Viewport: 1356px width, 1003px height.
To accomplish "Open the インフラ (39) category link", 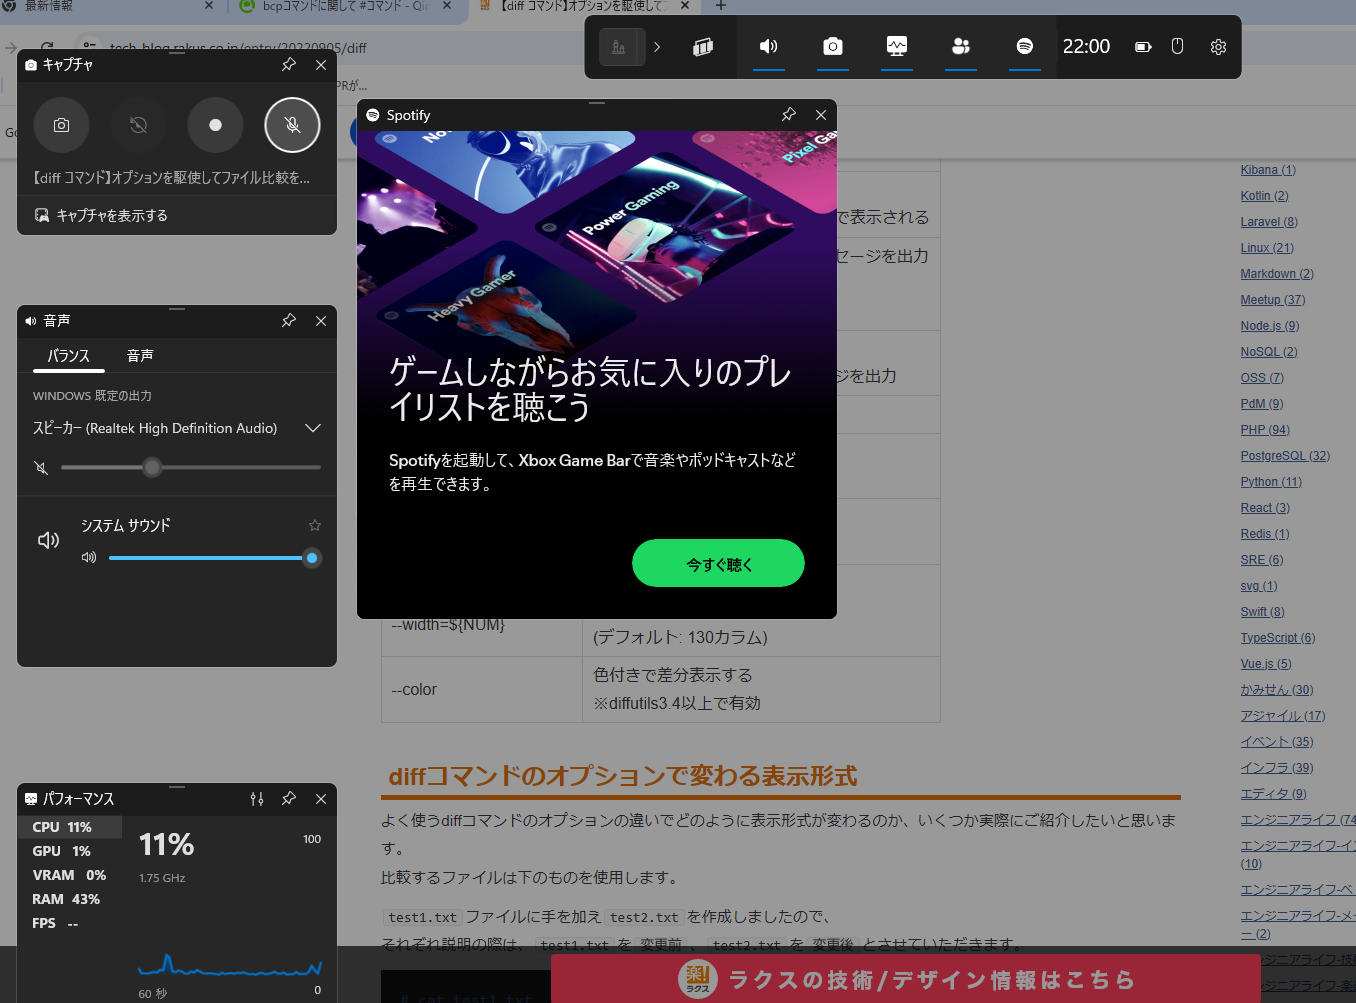I will click(x=1277, y=768).
